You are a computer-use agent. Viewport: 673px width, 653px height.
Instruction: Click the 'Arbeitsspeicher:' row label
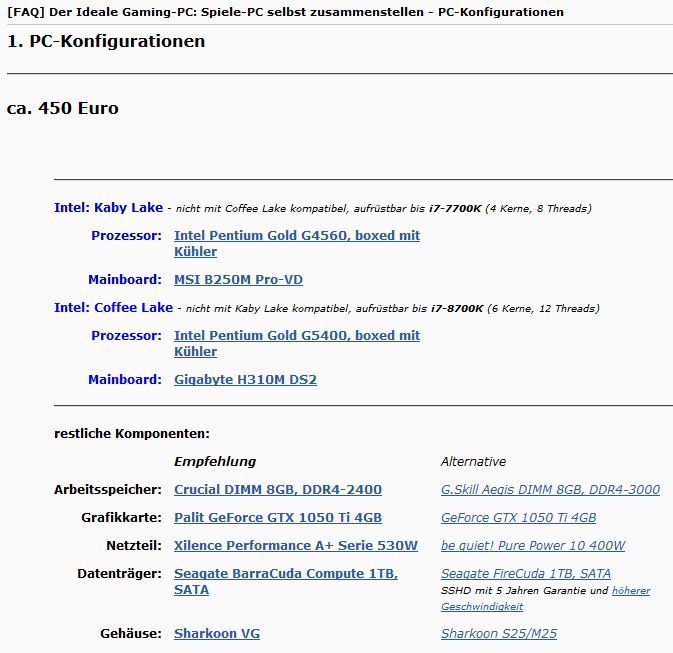[x=108, y=489]
